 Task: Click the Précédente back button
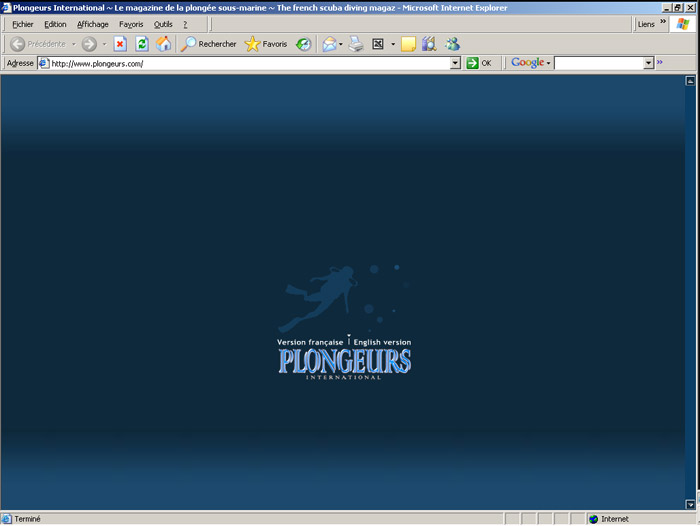[38, 44]
